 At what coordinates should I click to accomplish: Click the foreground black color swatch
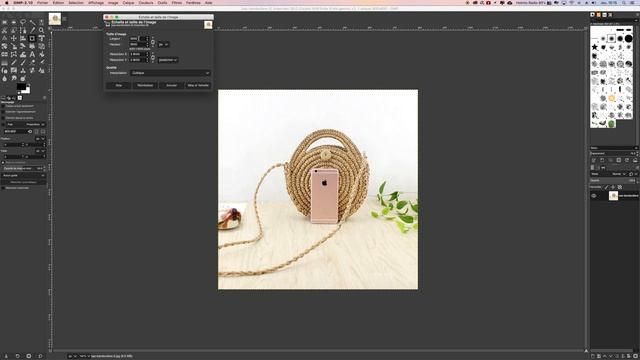[x=21, y=87]
